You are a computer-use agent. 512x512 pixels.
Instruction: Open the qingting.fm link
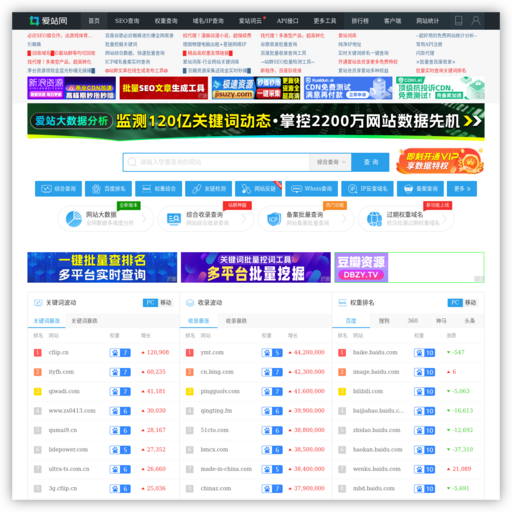click(x=216, y=411)
